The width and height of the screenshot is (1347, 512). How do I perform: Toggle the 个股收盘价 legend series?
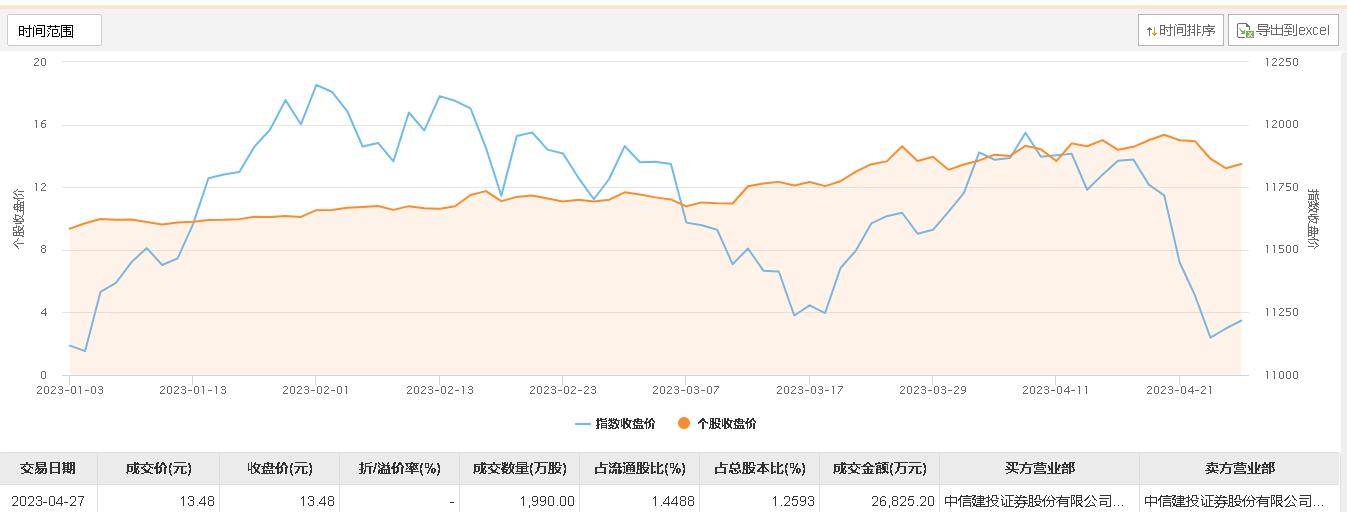tap(717, 424)
